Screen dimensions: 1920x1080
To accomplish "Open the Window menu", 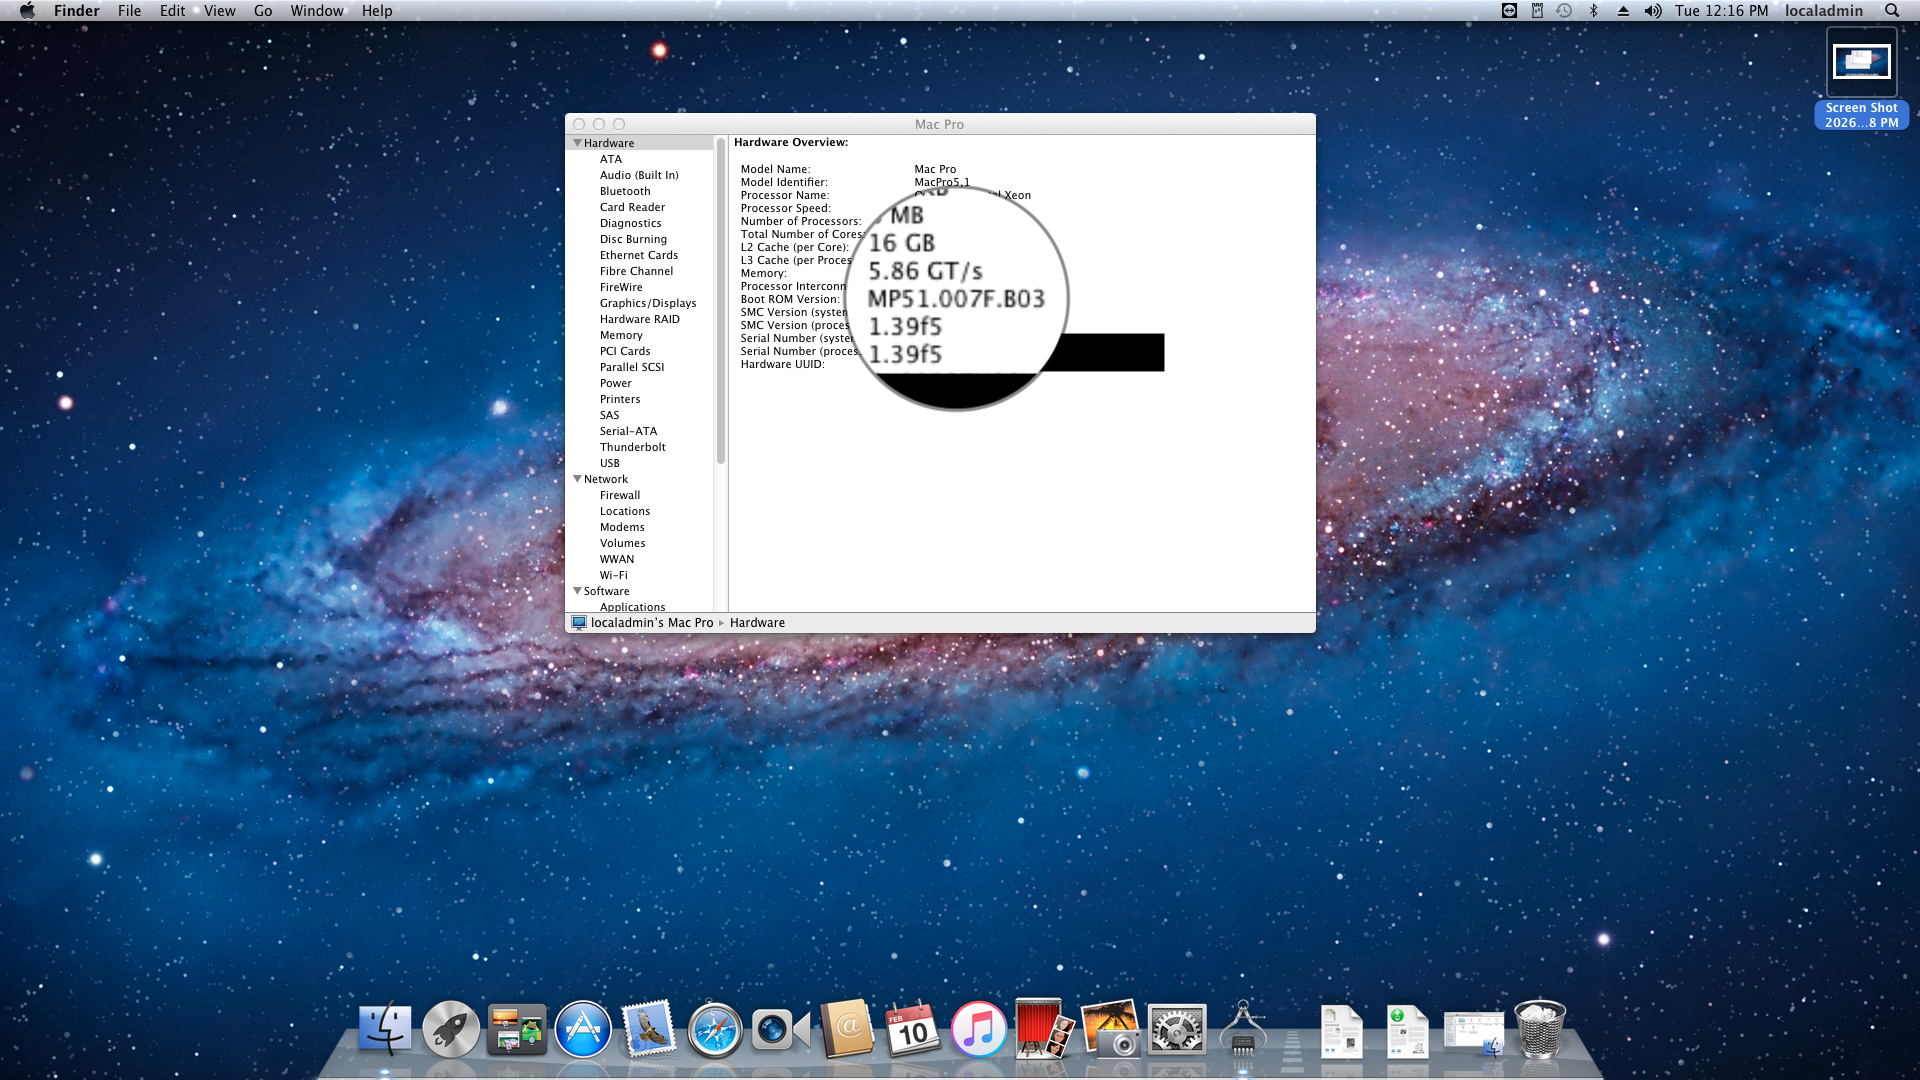I will (317, 11).
